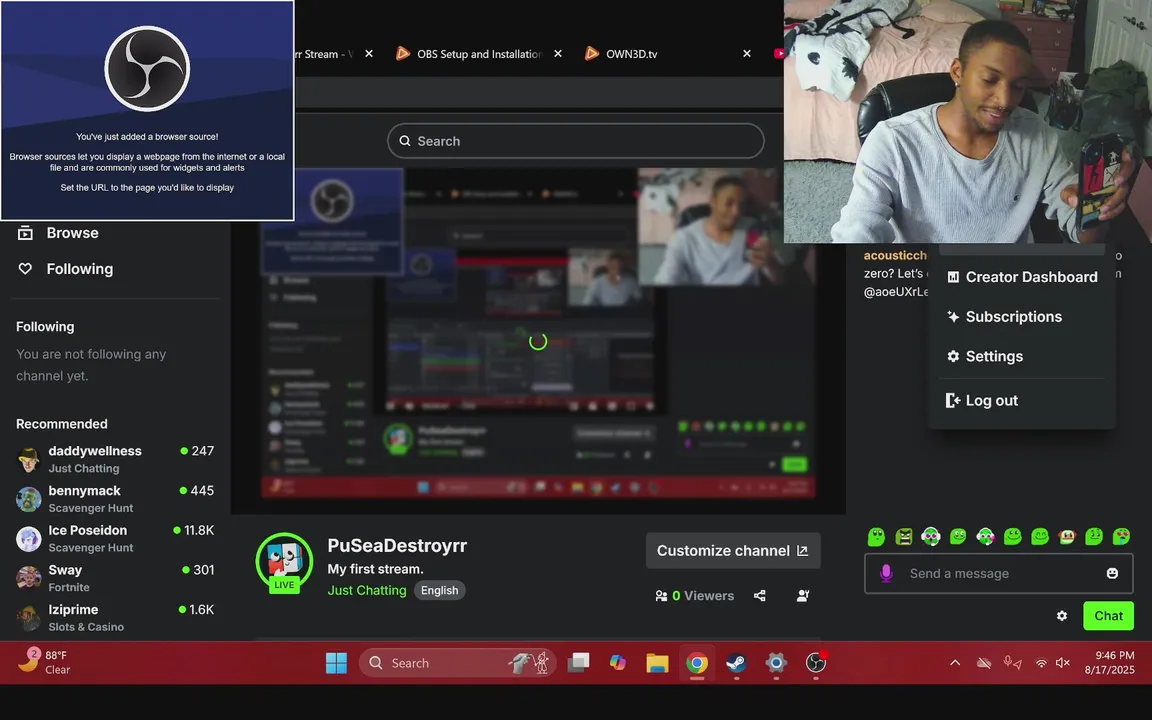The height and width of the screenshot is (720, 1152).
Task: Insert the heart-eyes drooling emote
Action: click(x=1121, y=536)
